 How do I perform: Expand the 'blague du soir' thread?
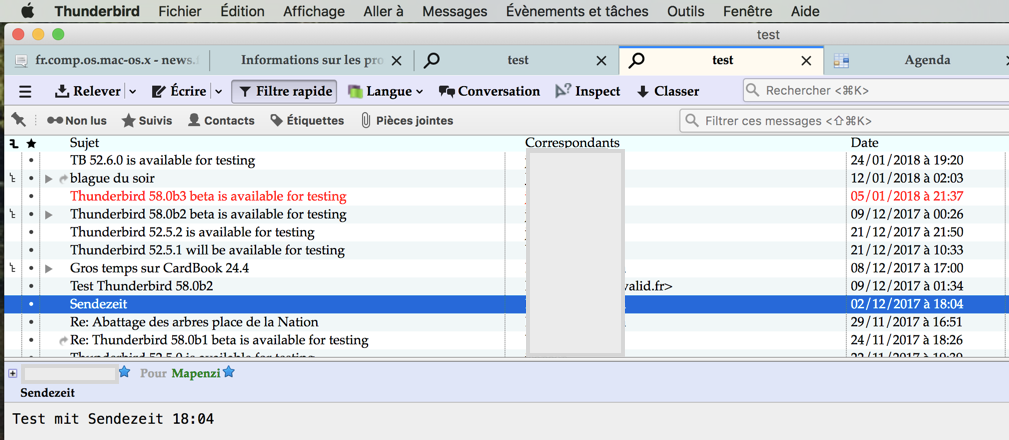[48, 178]
